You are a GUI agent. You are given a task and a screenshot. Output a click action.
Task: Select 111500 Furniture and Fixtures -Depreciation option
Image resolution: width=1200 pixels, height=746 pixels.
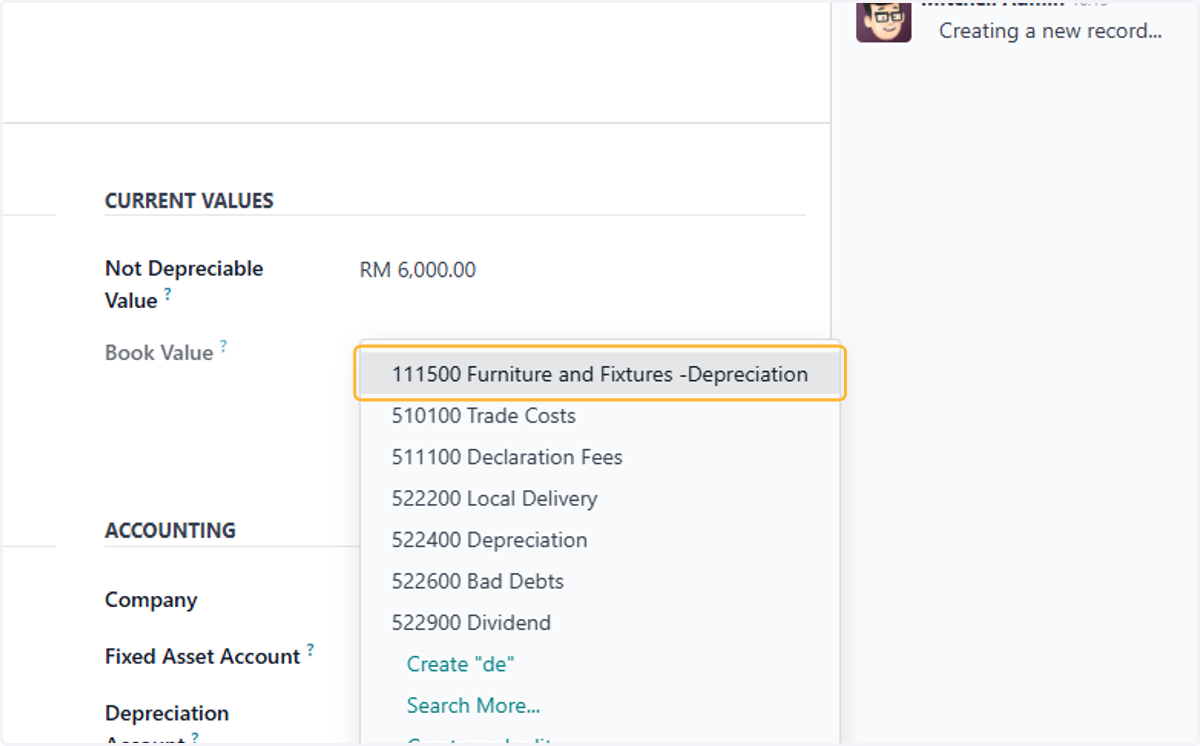(x=600, y=374)
